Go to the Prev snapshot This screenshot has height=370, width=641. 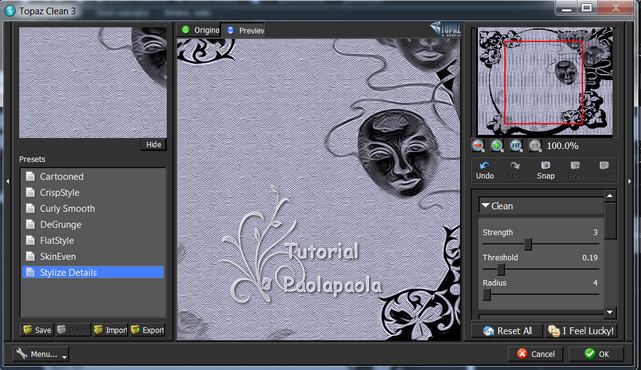coord(576,170)
